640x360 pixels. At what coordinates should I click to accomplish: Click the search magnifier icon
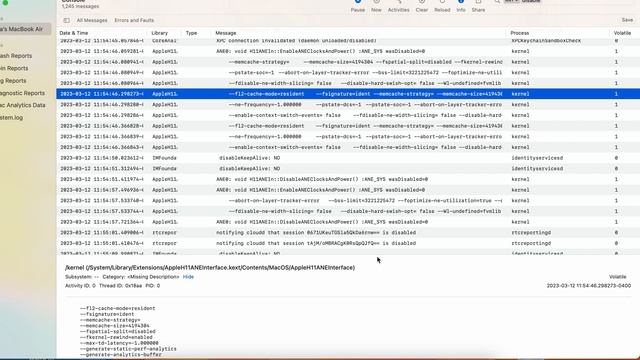click(x=497, y=2)
